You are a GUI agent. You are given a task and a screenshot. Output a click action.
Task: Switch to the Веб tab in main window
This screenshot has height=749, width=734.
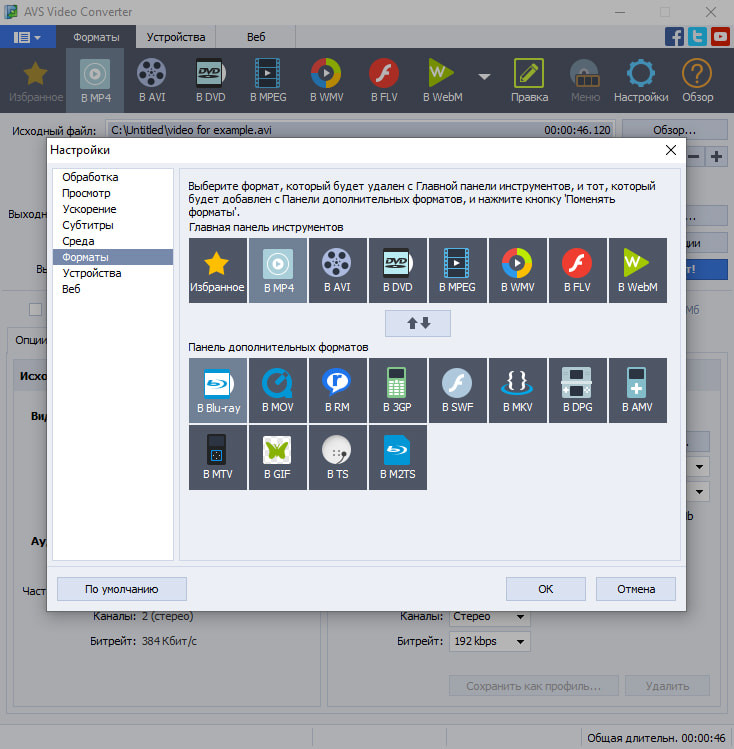coord(256,37)
